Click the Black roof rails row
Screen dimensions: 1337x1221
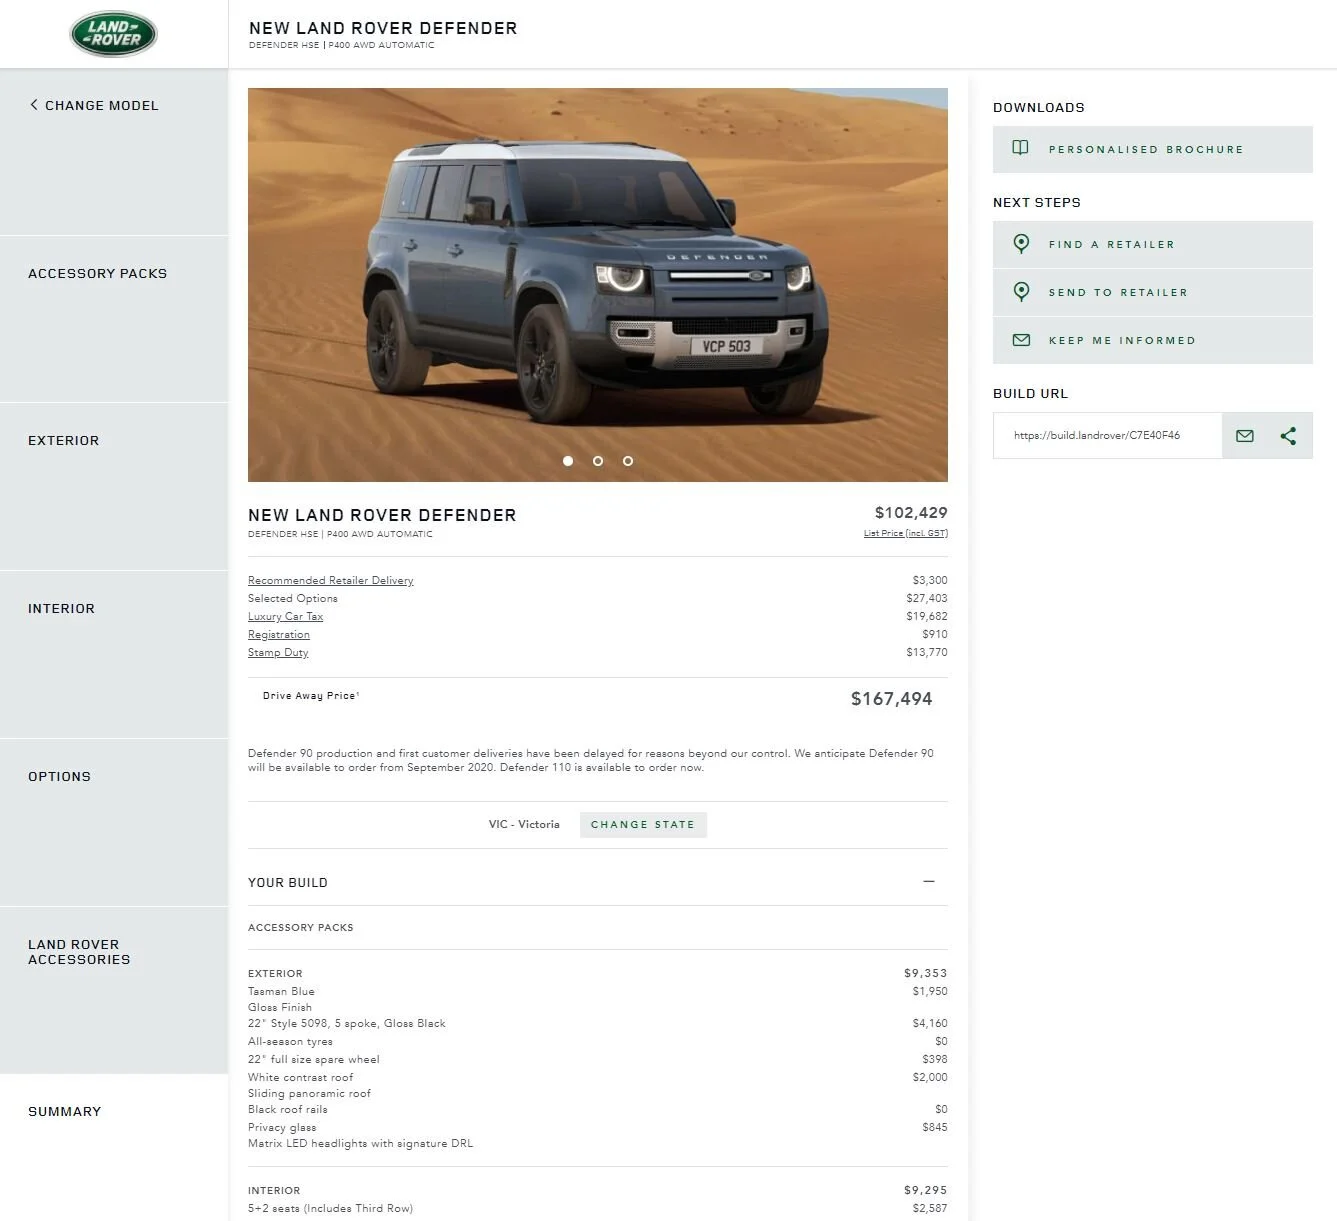pos(598,1109)
